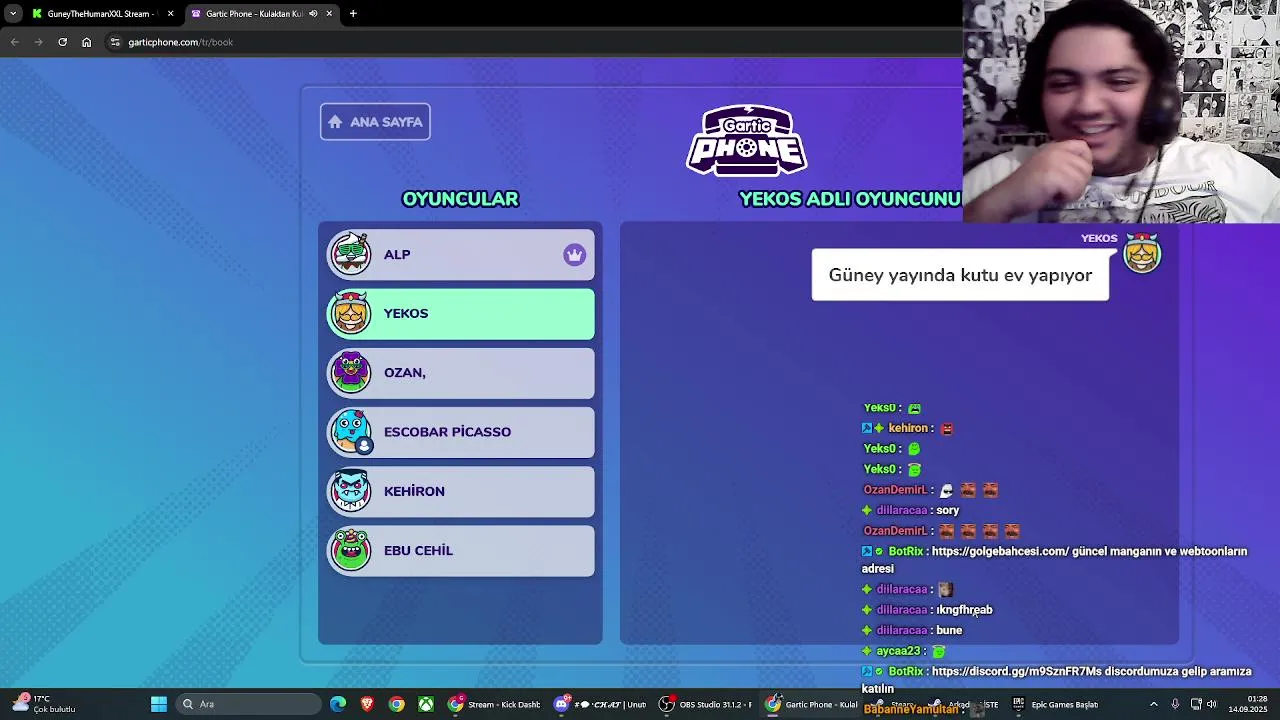Open the golgebahcesi.com link in chat
This screenshot has height=720, width=1280.
tap(1000, 552)
